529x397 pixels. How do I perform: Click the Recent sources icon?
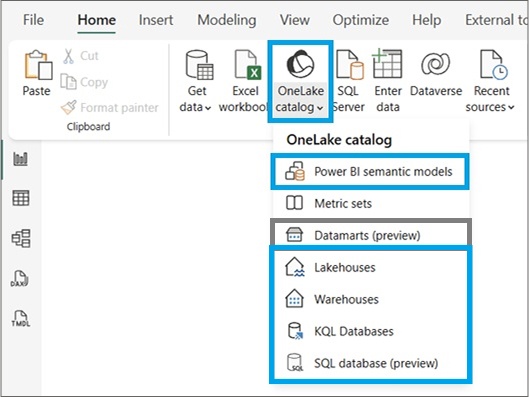tap(493, 65)
